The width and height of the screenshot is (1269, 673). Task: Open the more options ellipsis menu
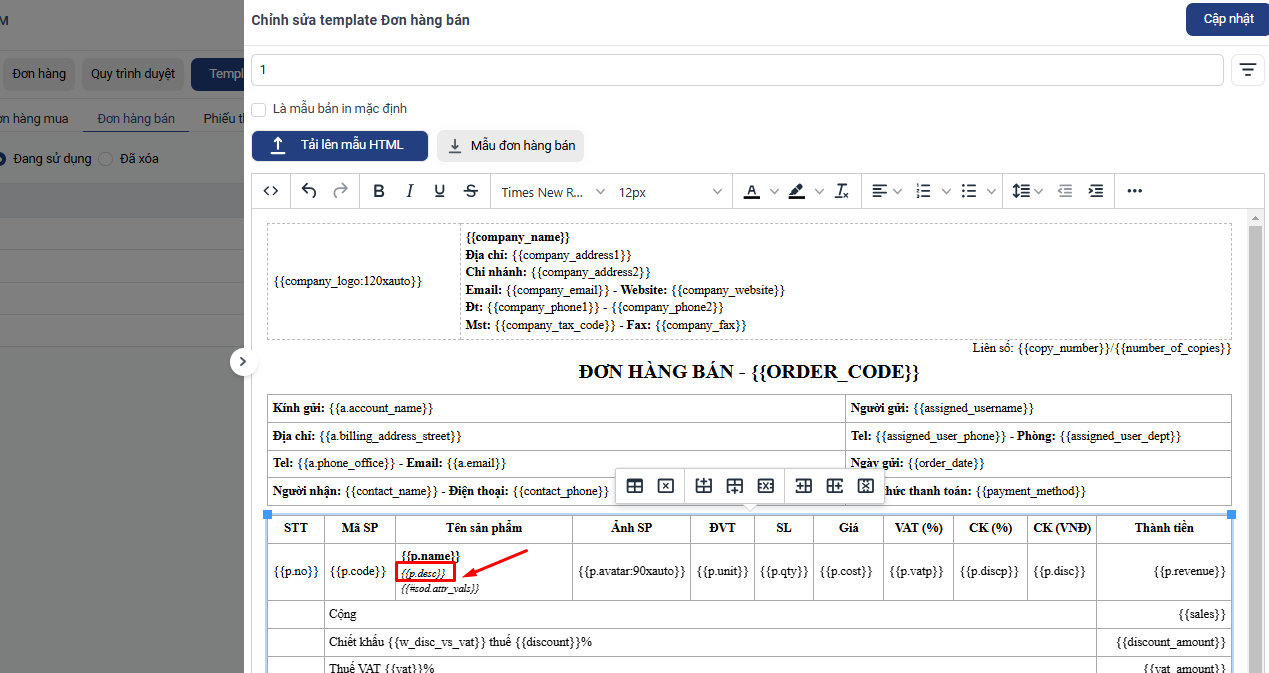pos(1134,191)
